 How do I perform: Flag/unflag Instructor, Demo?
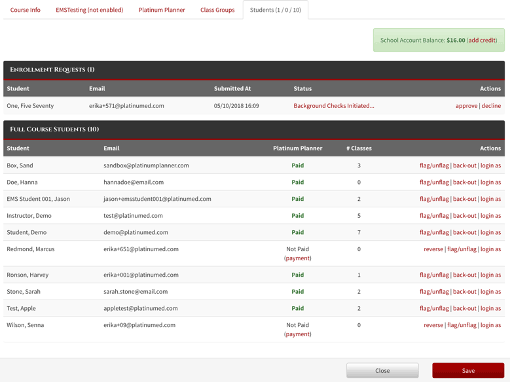coord(434,216)
